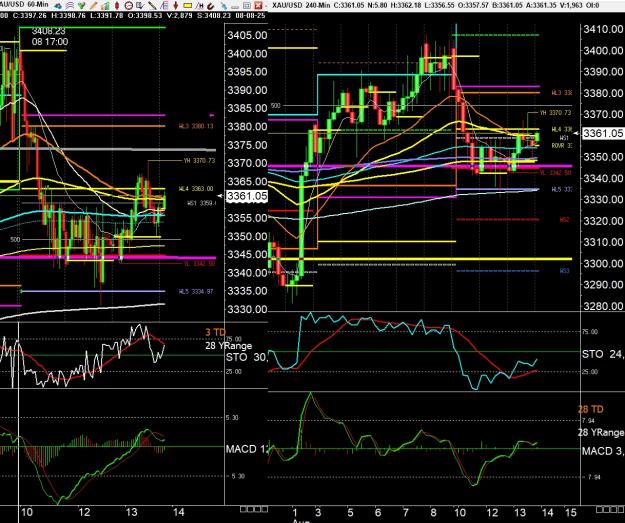Open the checklist properties icon

click(x=140, y=6)
